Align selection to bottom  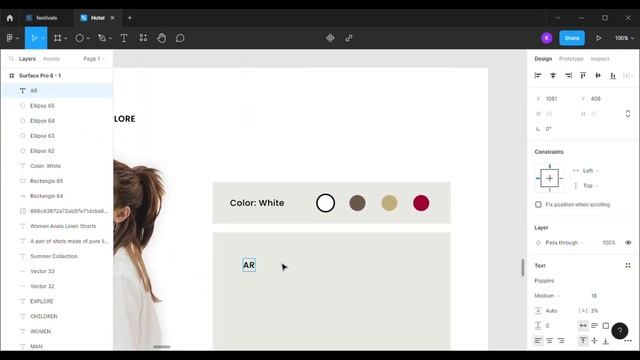[613, 76]
